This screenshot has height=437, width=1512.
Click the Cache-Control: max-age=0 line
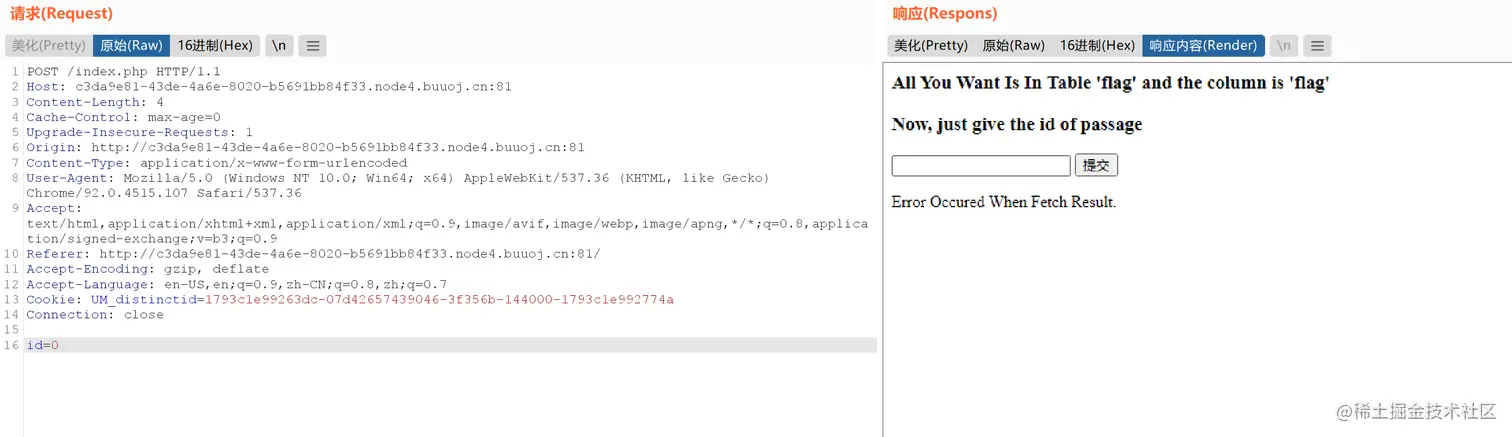tap(124, 117)
